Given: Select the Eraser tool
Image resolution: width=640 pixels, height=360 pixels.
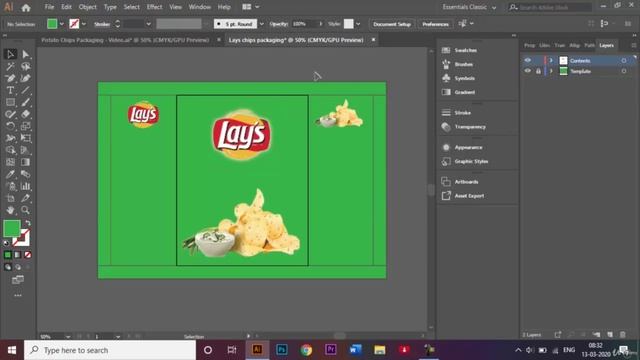Looking at the screenshot, I should [x=25, y=114].
